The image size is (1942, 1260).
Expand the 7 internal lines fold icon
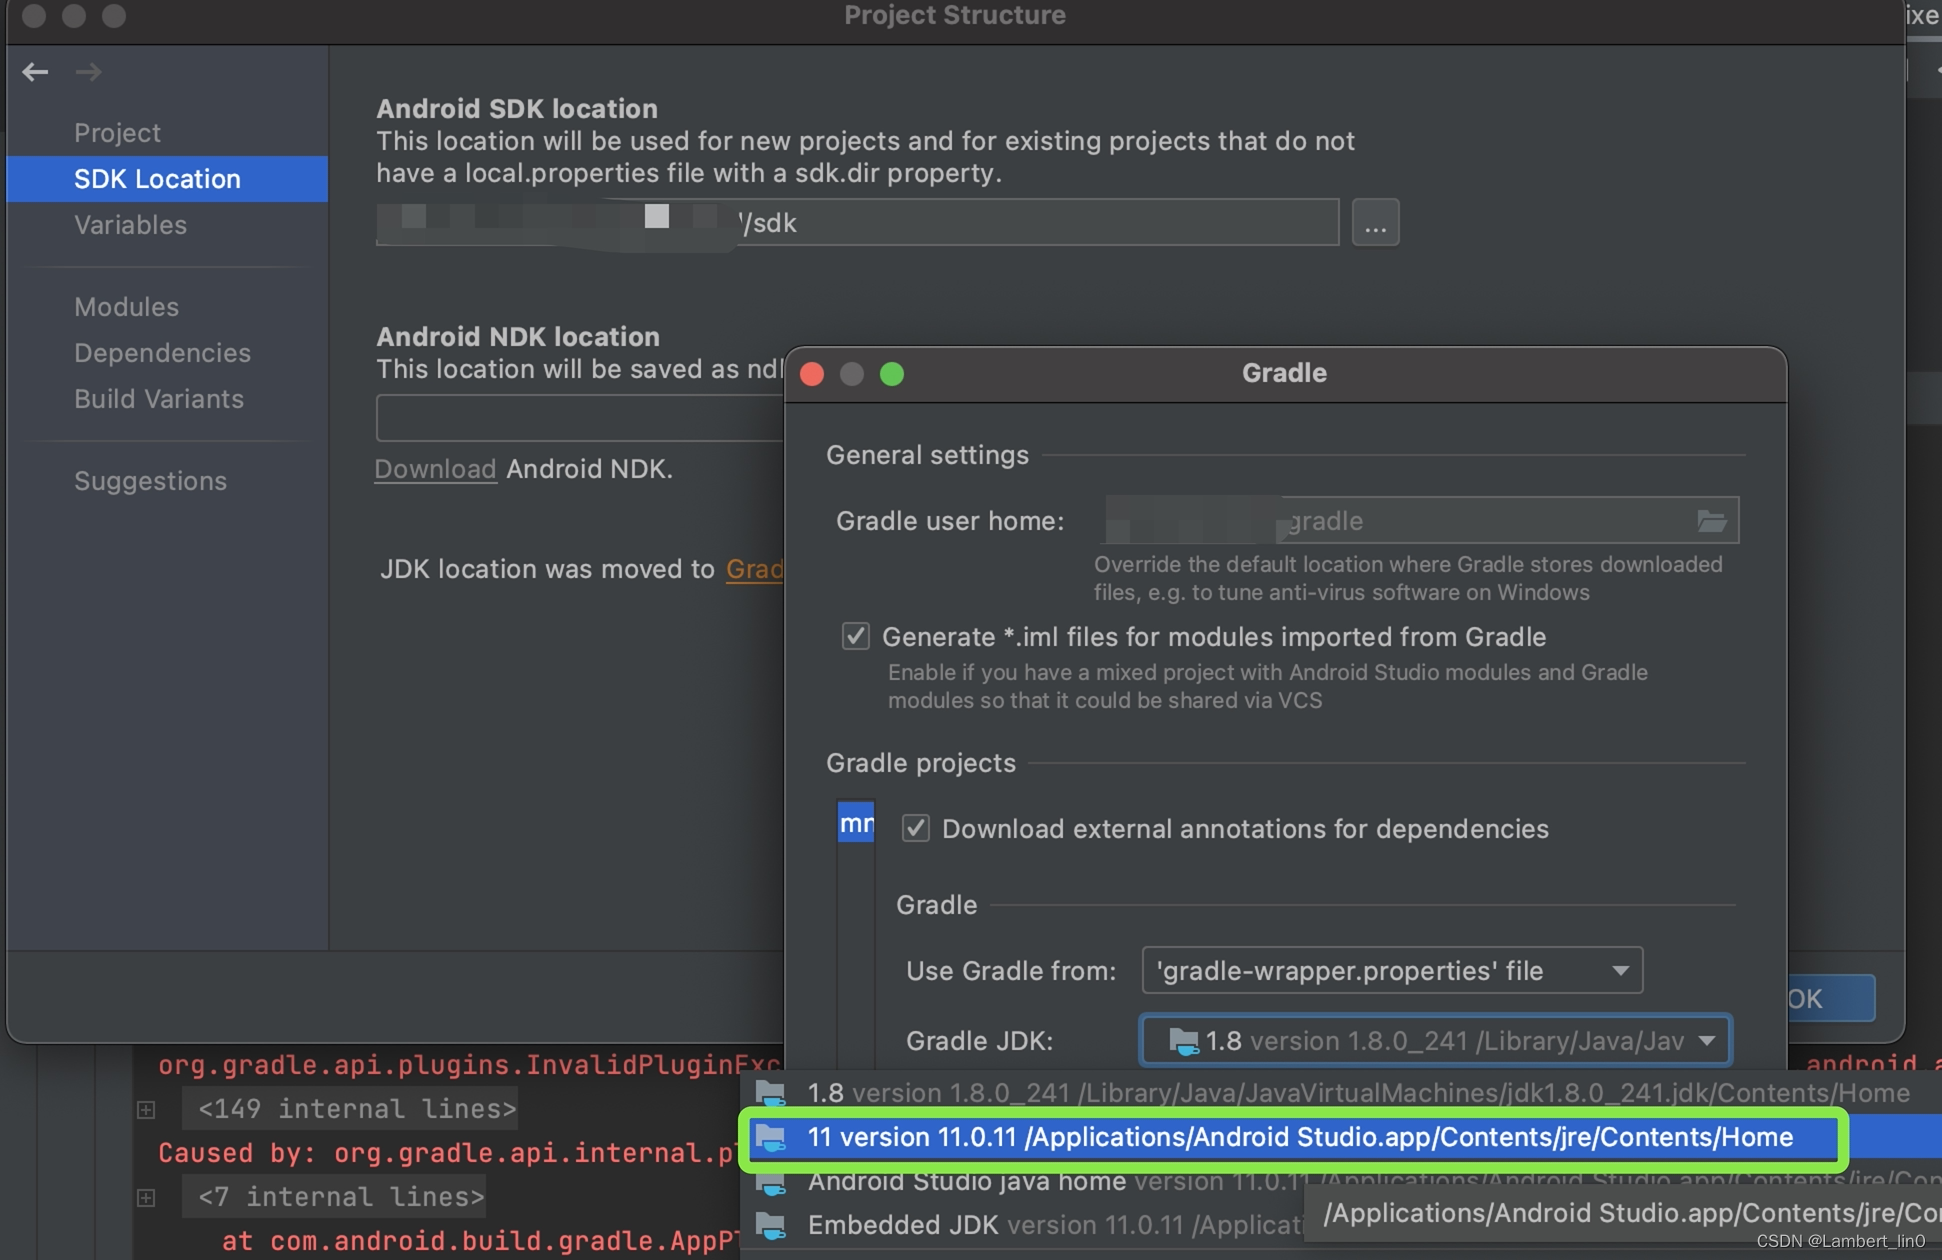(x=146, y=1197)
